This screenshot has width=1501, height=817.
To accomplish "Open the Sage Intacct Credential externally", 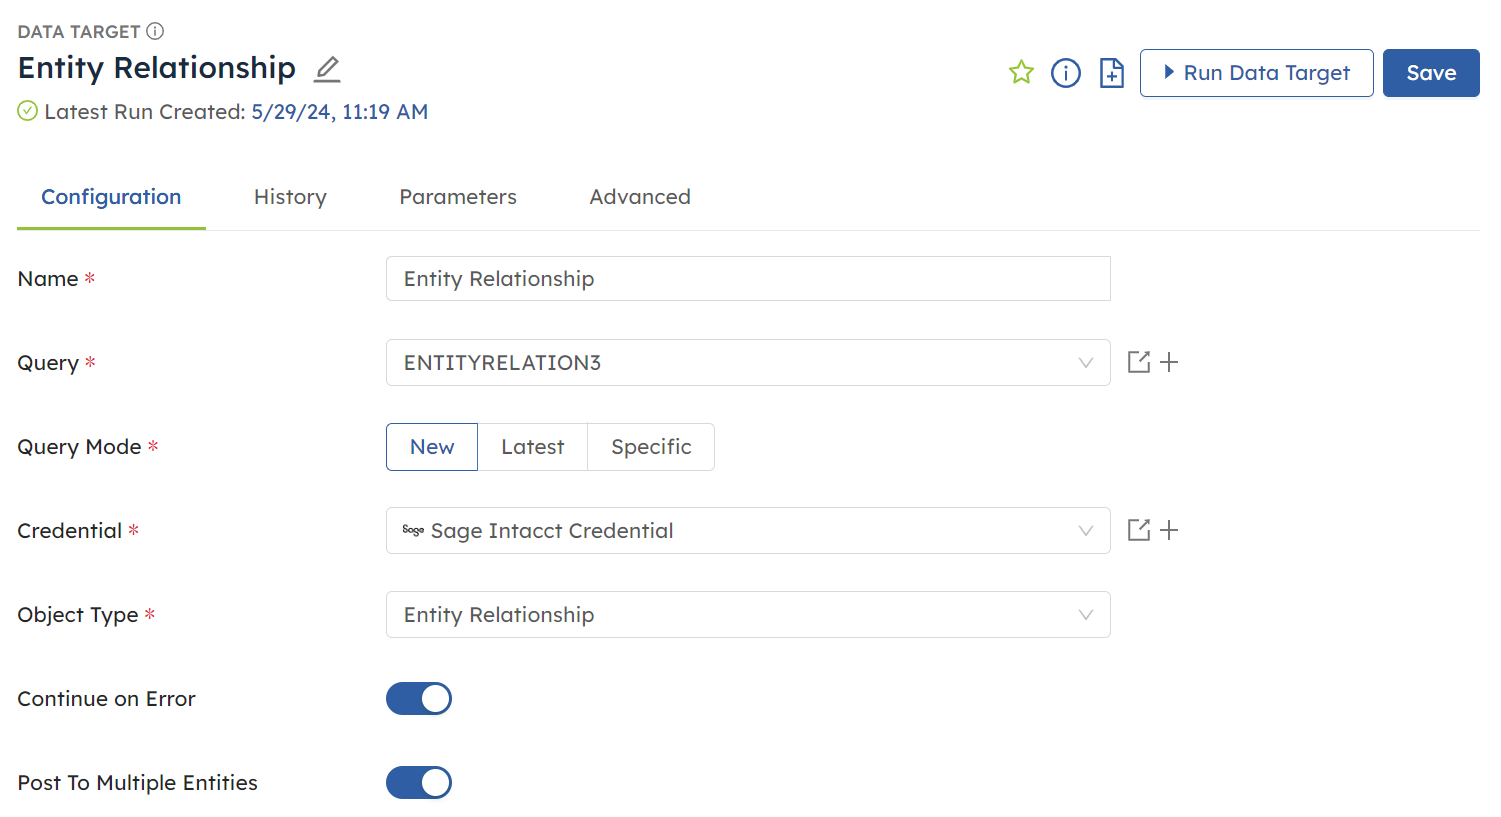I will point(1139,530).
